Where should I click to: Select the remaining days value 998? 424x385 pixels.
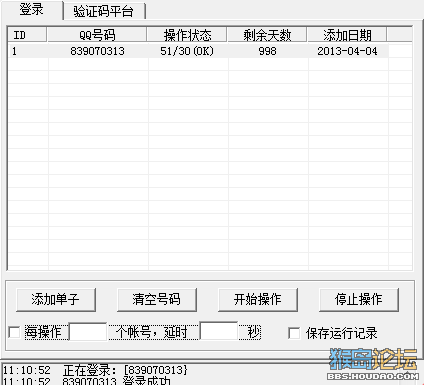coord(267,51)
